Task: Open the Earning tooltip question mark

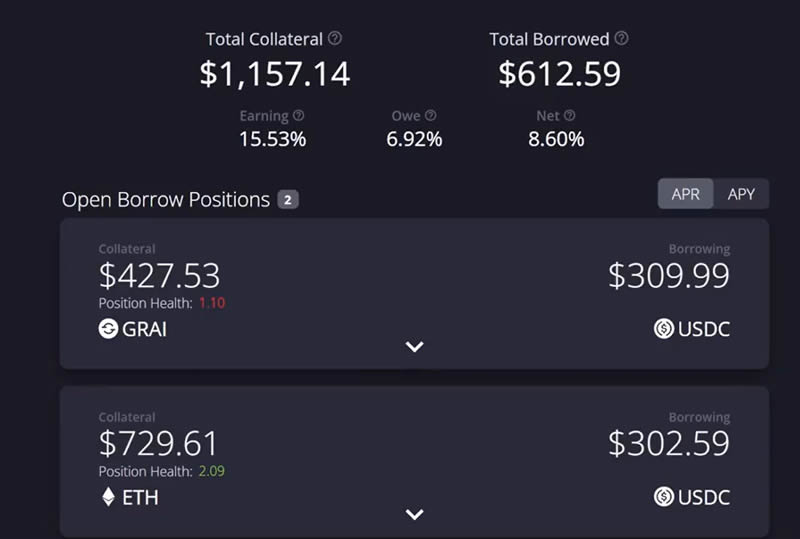Action: pyautogui.click(x=298, y=115)
